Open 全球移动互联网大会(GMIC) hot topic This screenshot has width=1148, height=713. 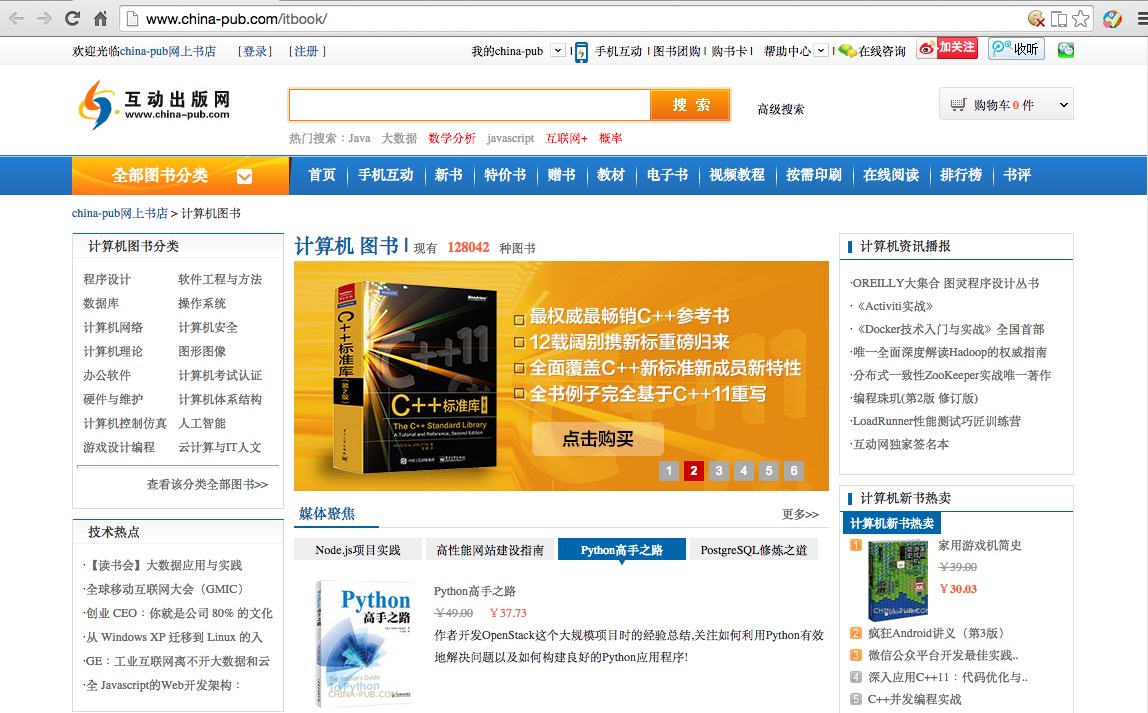click(163, 589)
